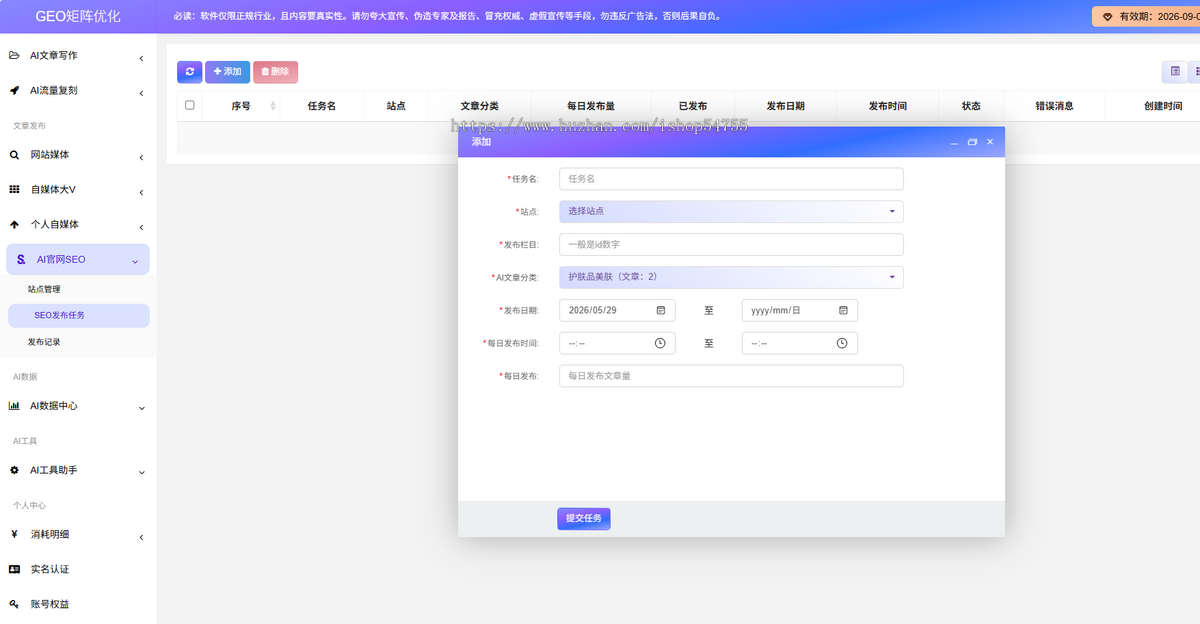The image size is (1200, 624).
Task: Open calendar picker for end date
Action: [x=843, y=310]
